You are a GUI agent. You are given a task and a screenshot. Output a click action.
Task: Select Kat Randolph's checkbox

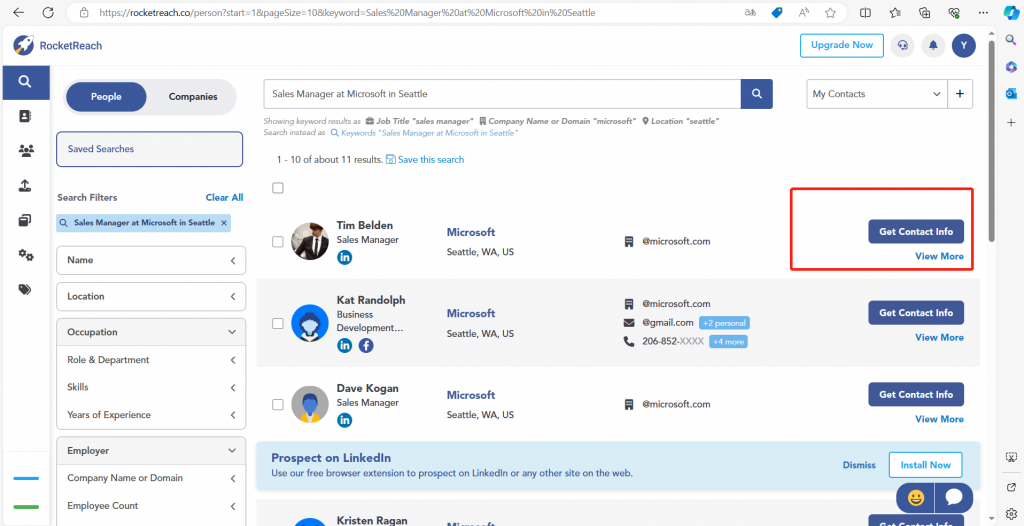click(x=278, y=323)
